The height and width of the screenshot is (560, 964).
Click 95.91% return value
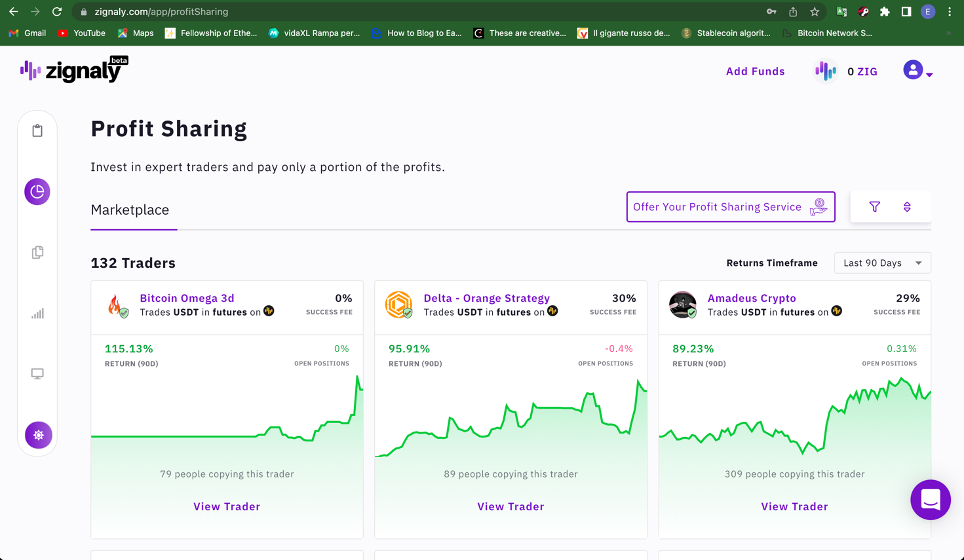tap(409, 349)
